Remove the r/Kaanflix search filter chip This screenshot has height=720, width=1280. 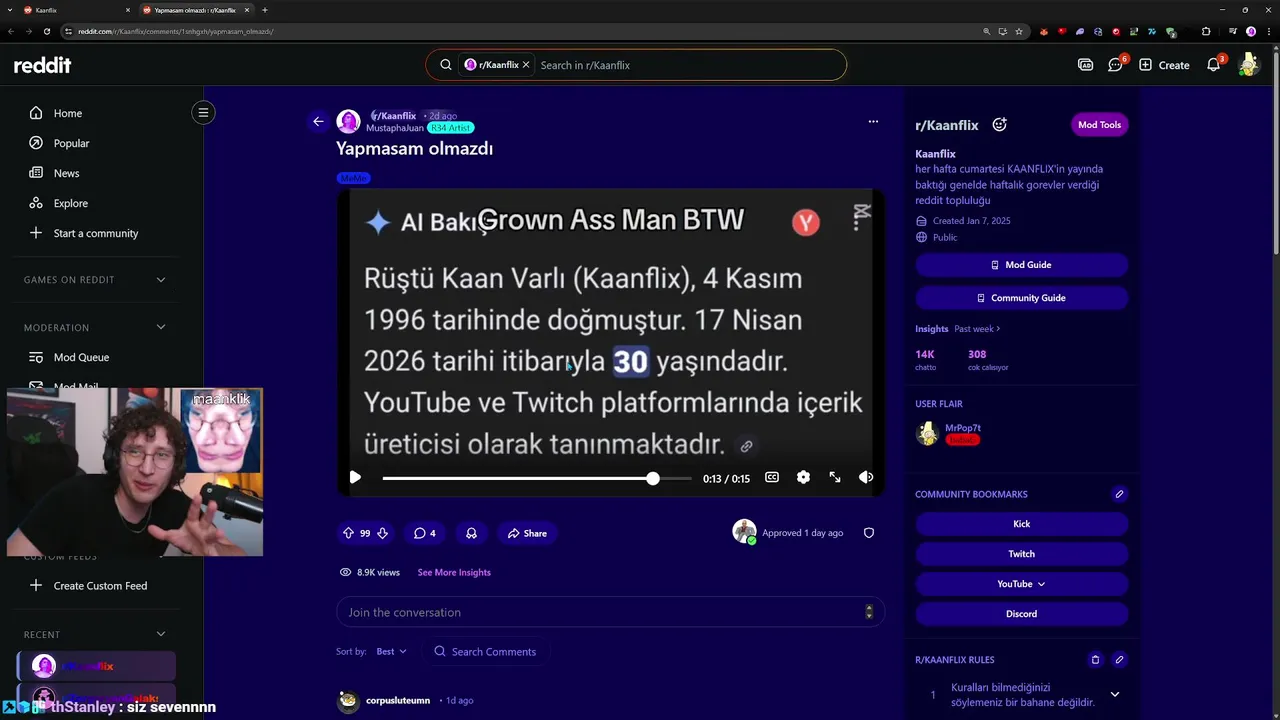pyautogui.click(x=526, y=65)
